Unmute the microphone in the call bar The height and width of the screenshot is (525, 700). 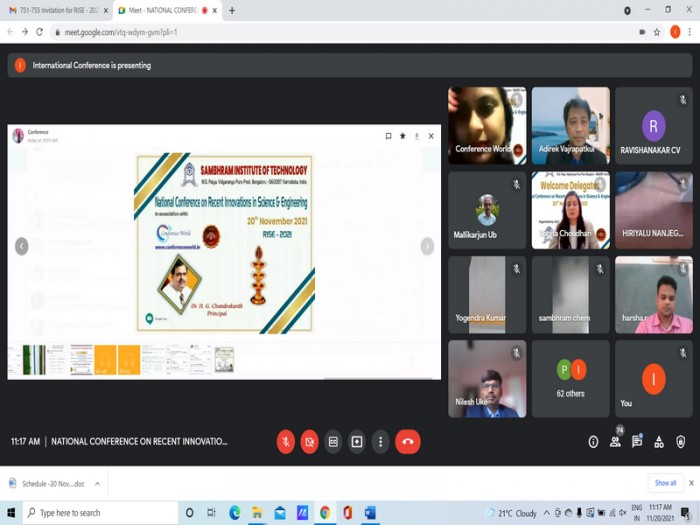286,441
